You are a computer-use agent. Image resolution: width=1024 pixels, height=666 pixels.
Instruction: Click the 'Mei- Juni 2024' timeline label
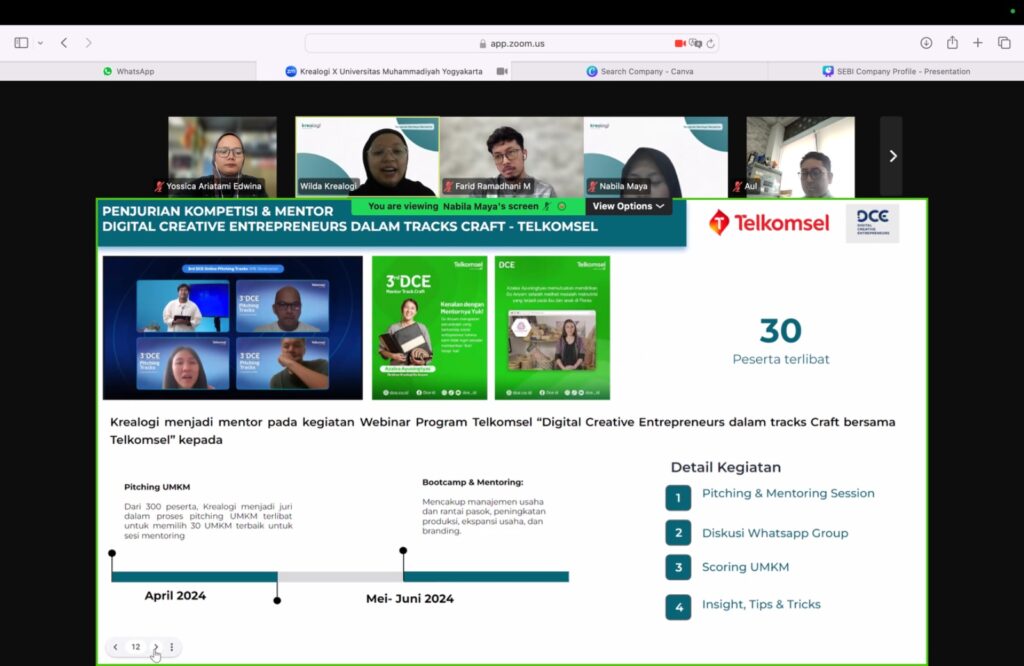[x=409, y=599]
